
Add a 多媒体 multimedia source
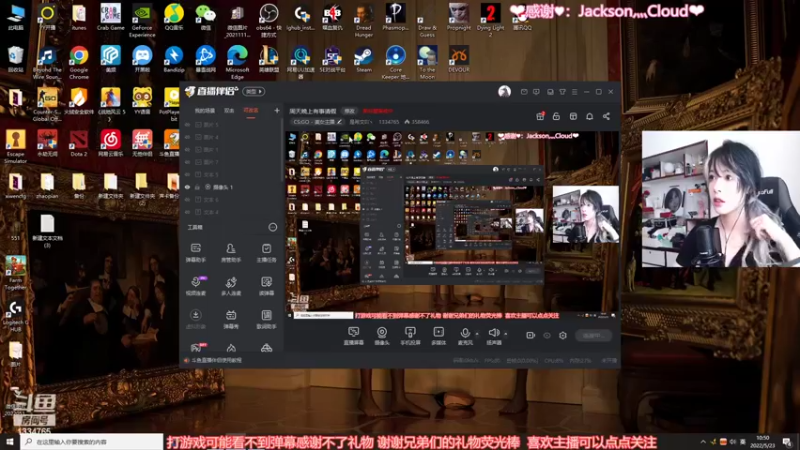pyautogui.click(x=438, y=336)
